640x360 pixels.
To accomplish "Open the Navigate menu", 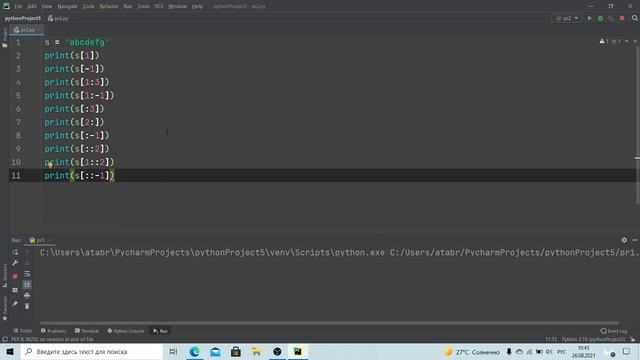I will point(67,6).
